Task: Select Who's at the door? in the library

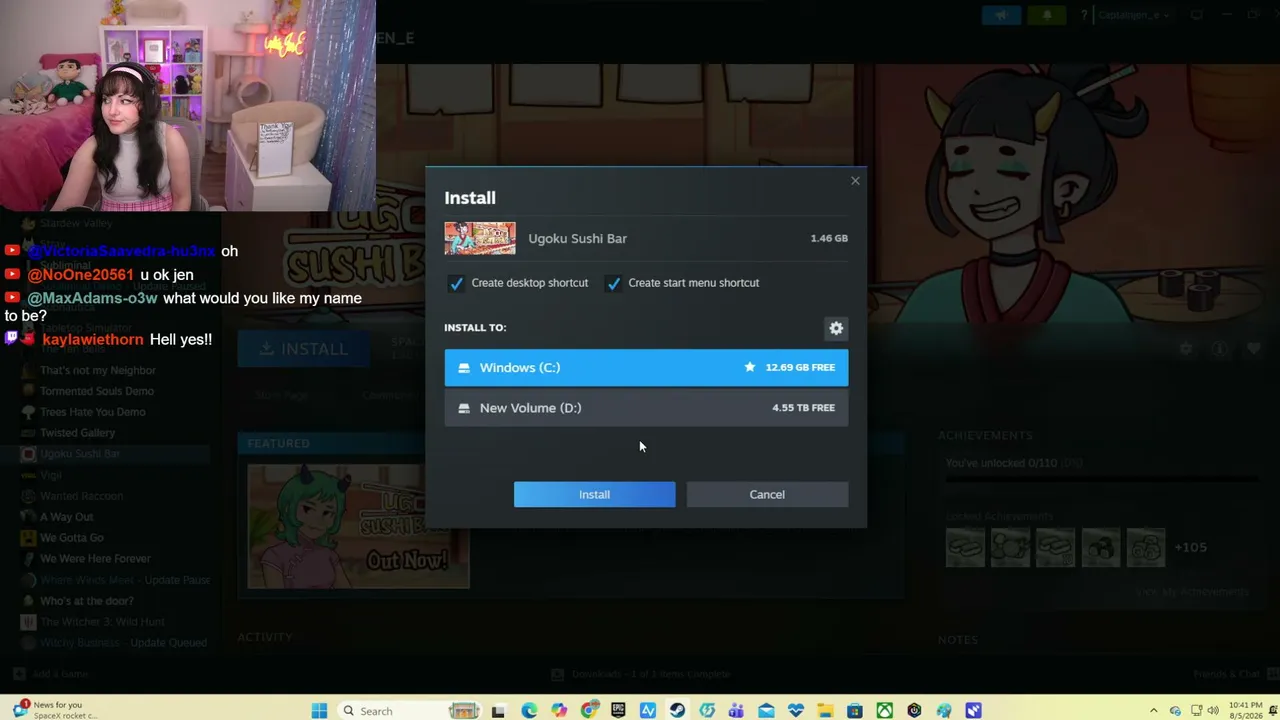Action: pyautogui.click(x=86, y=601)
